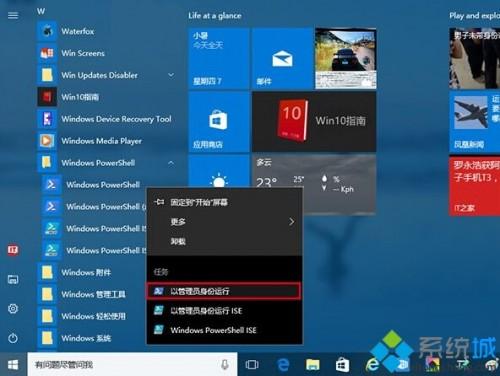Open the Win10指南 wide tile
The image size is (500, 376).
pyautogui.click(x=314, y=122)
